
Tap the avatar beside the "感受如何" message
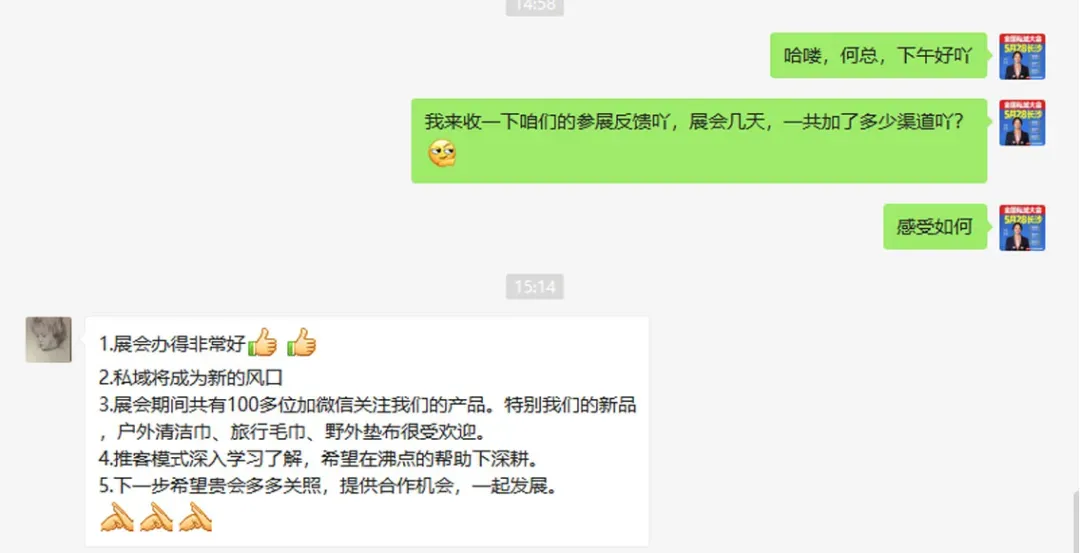[x=1022, y=227]
